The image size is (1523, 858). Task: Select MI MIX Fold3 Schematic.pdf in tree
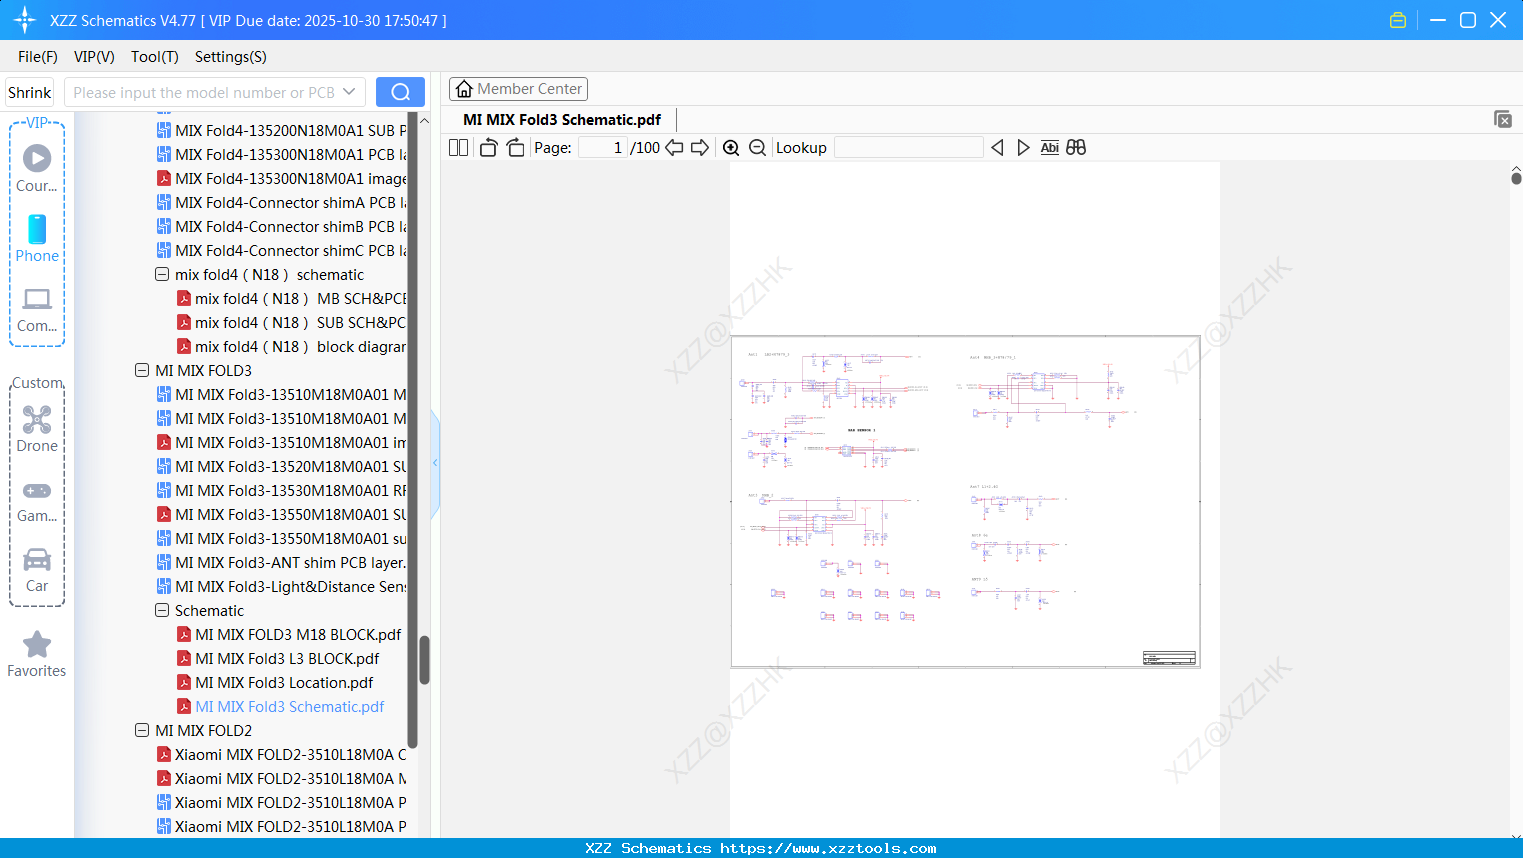point(290,706)
